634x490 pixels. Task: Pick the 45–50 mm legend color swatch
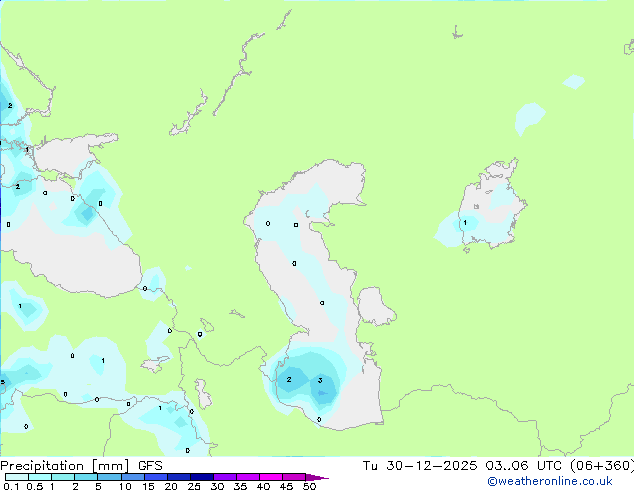tap(294, 477)
